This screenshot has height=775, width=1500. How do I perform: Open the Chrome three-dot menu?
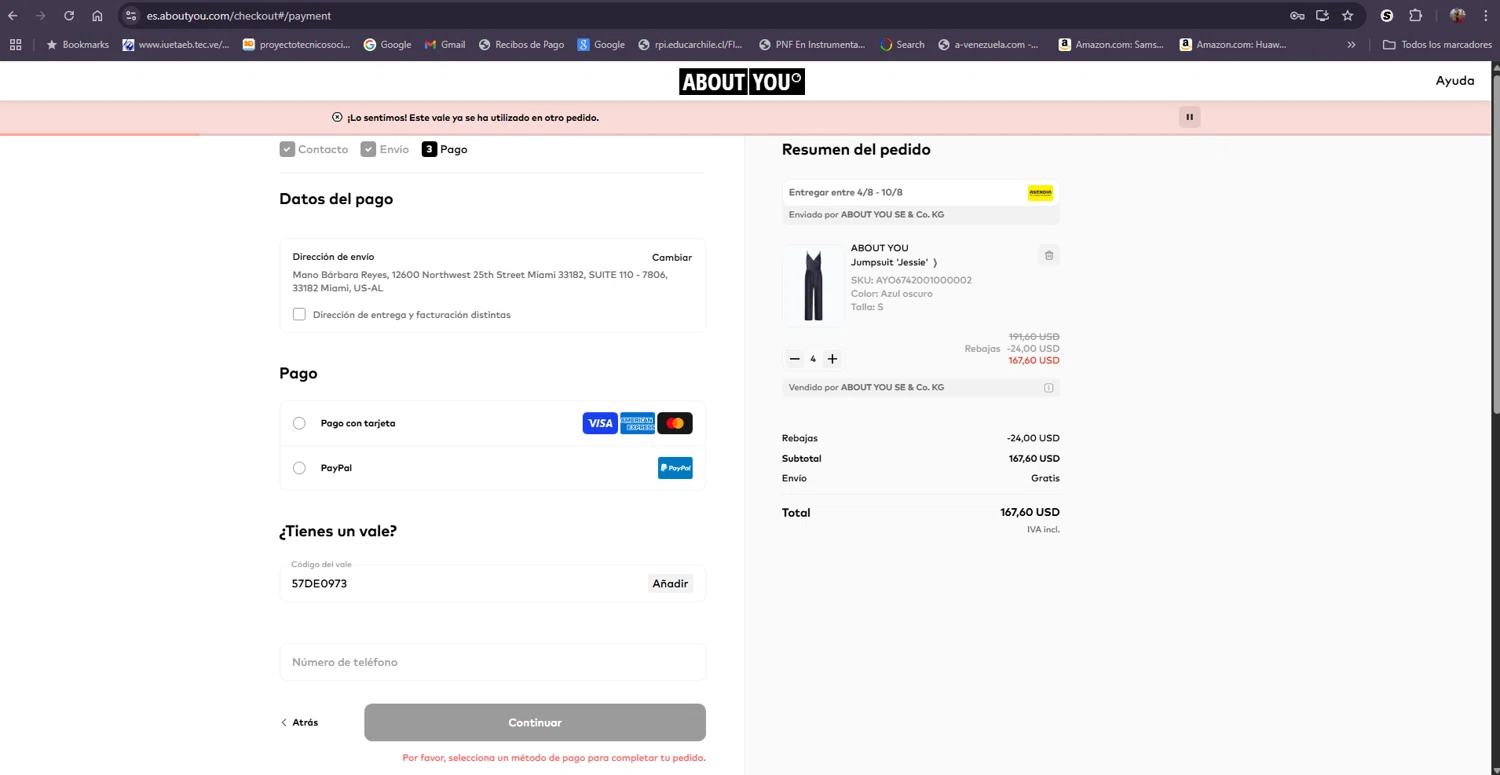[1485, 16]
